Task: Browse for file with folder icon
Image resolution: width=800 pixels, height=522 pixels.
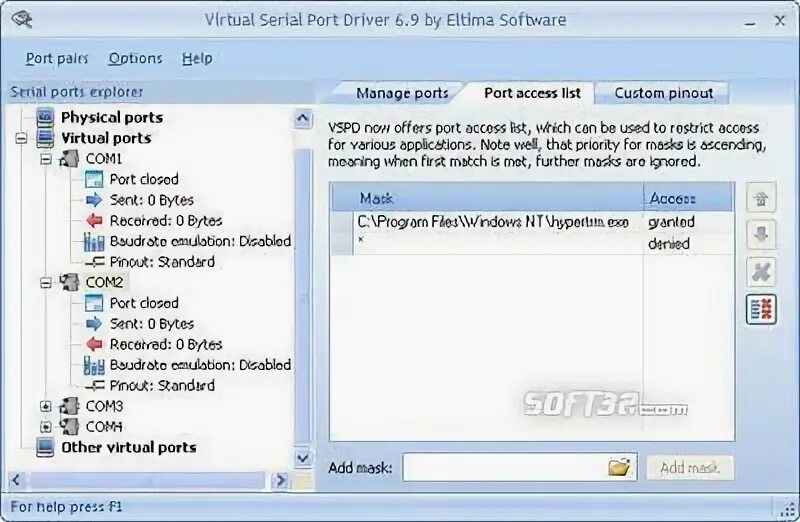Action: [619, 467]
